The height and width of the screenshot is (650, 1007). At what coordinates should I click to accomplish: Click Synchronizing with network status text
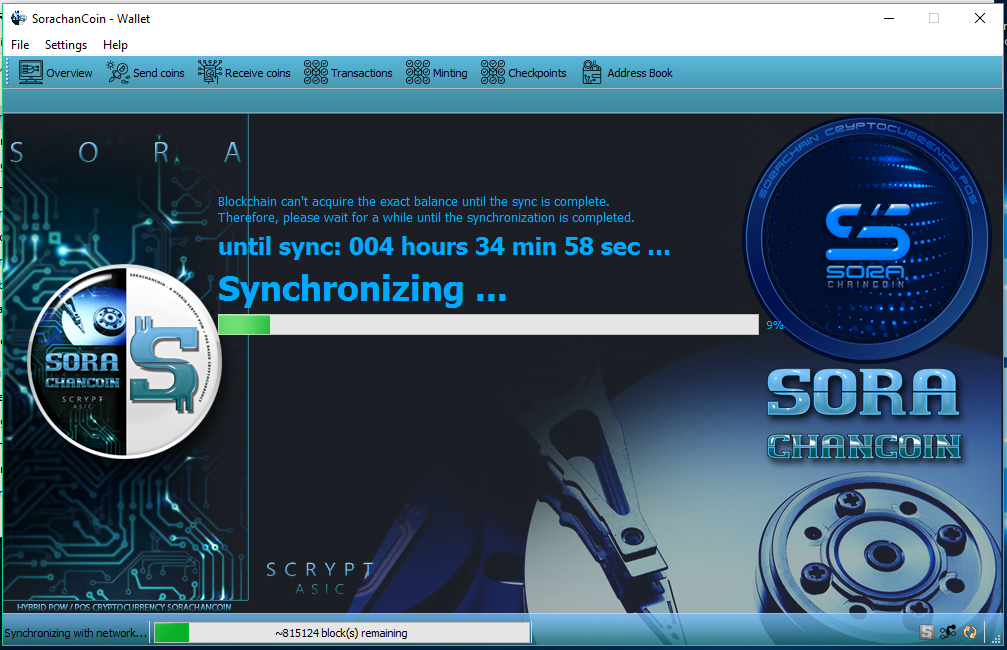tap(75, 633)
